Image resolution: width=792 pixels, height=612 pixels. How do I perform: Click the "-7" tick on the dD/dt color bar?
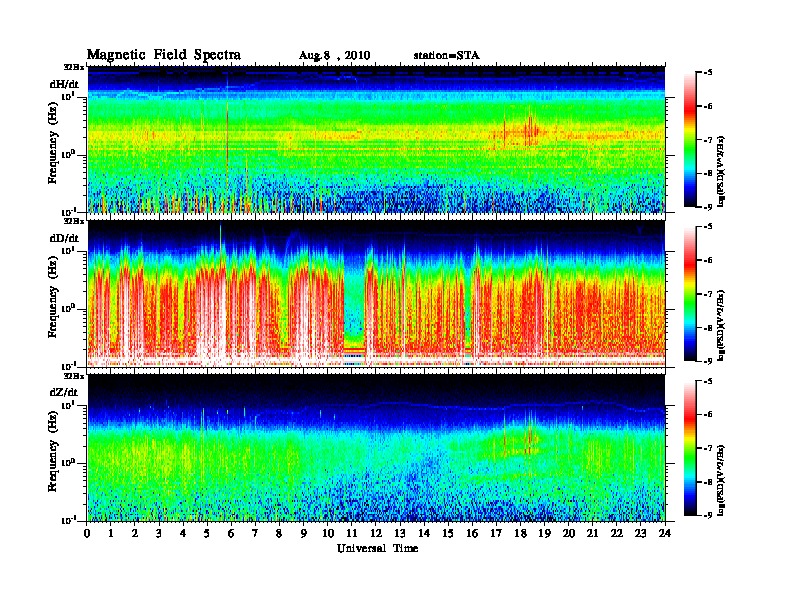708,294
